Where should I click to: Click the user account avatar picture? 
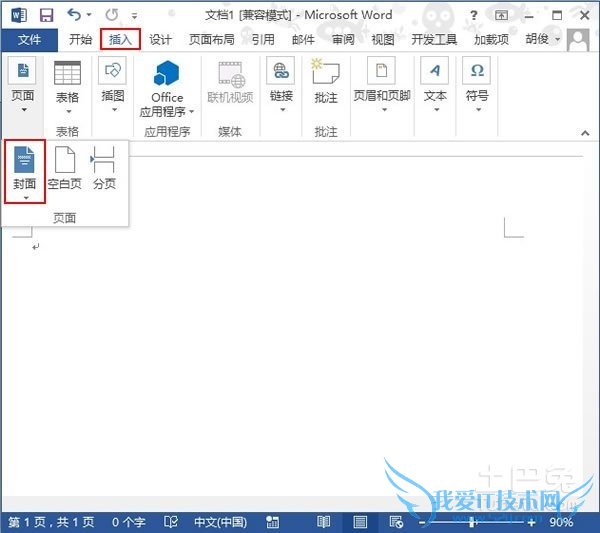(578, 40)
